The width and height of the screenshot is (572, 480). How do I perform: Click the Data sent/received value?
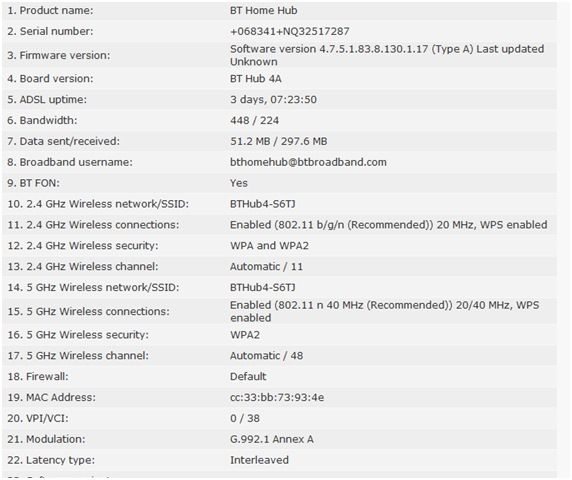coord(279,141)
